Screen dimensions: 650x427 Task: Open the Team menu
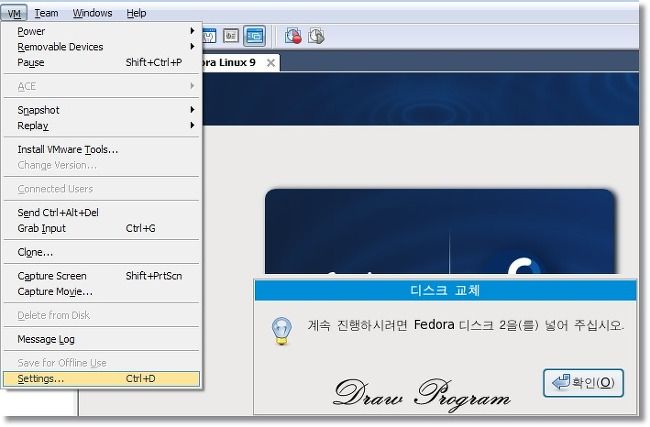coord(46,13)
